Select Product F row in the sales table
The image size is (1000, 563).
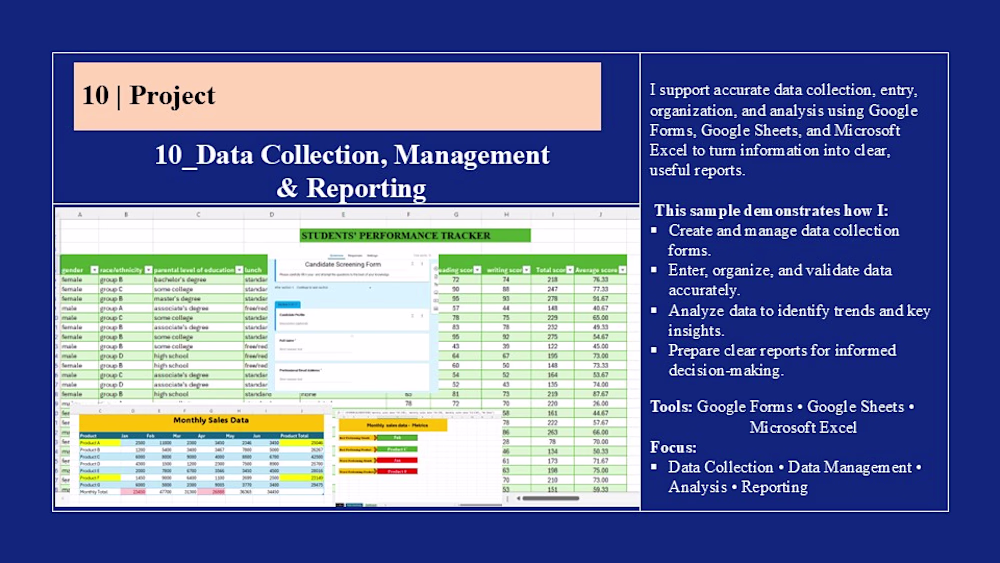(202, 478)
